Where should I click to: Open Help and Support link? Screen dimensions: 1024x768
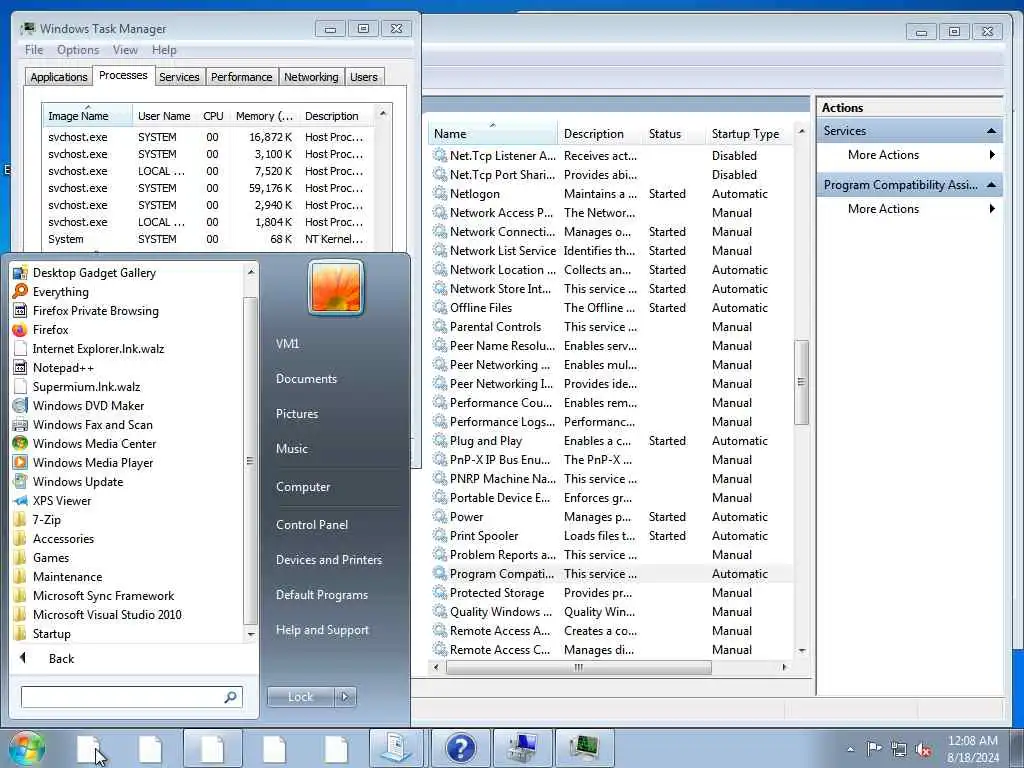[322, 630]
